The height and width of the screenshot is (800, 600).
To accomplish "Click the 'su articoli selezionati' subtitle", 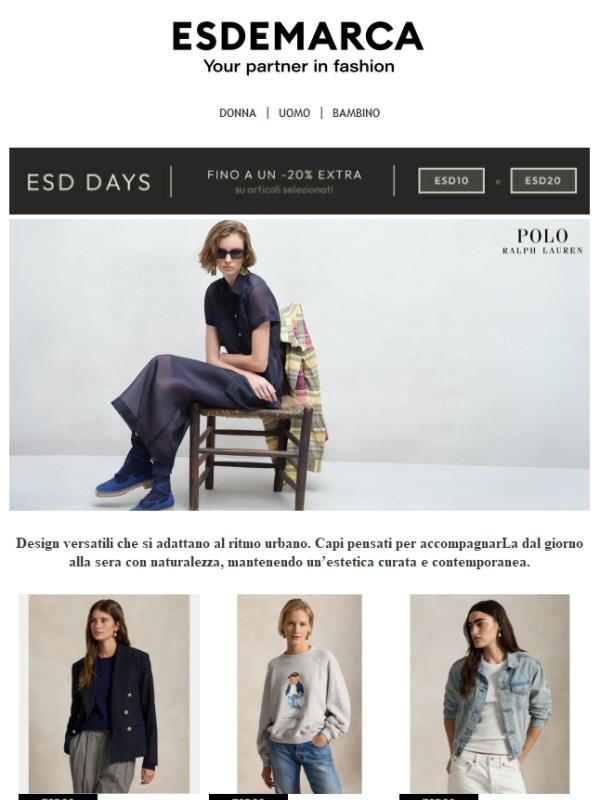I will [284, 189].
